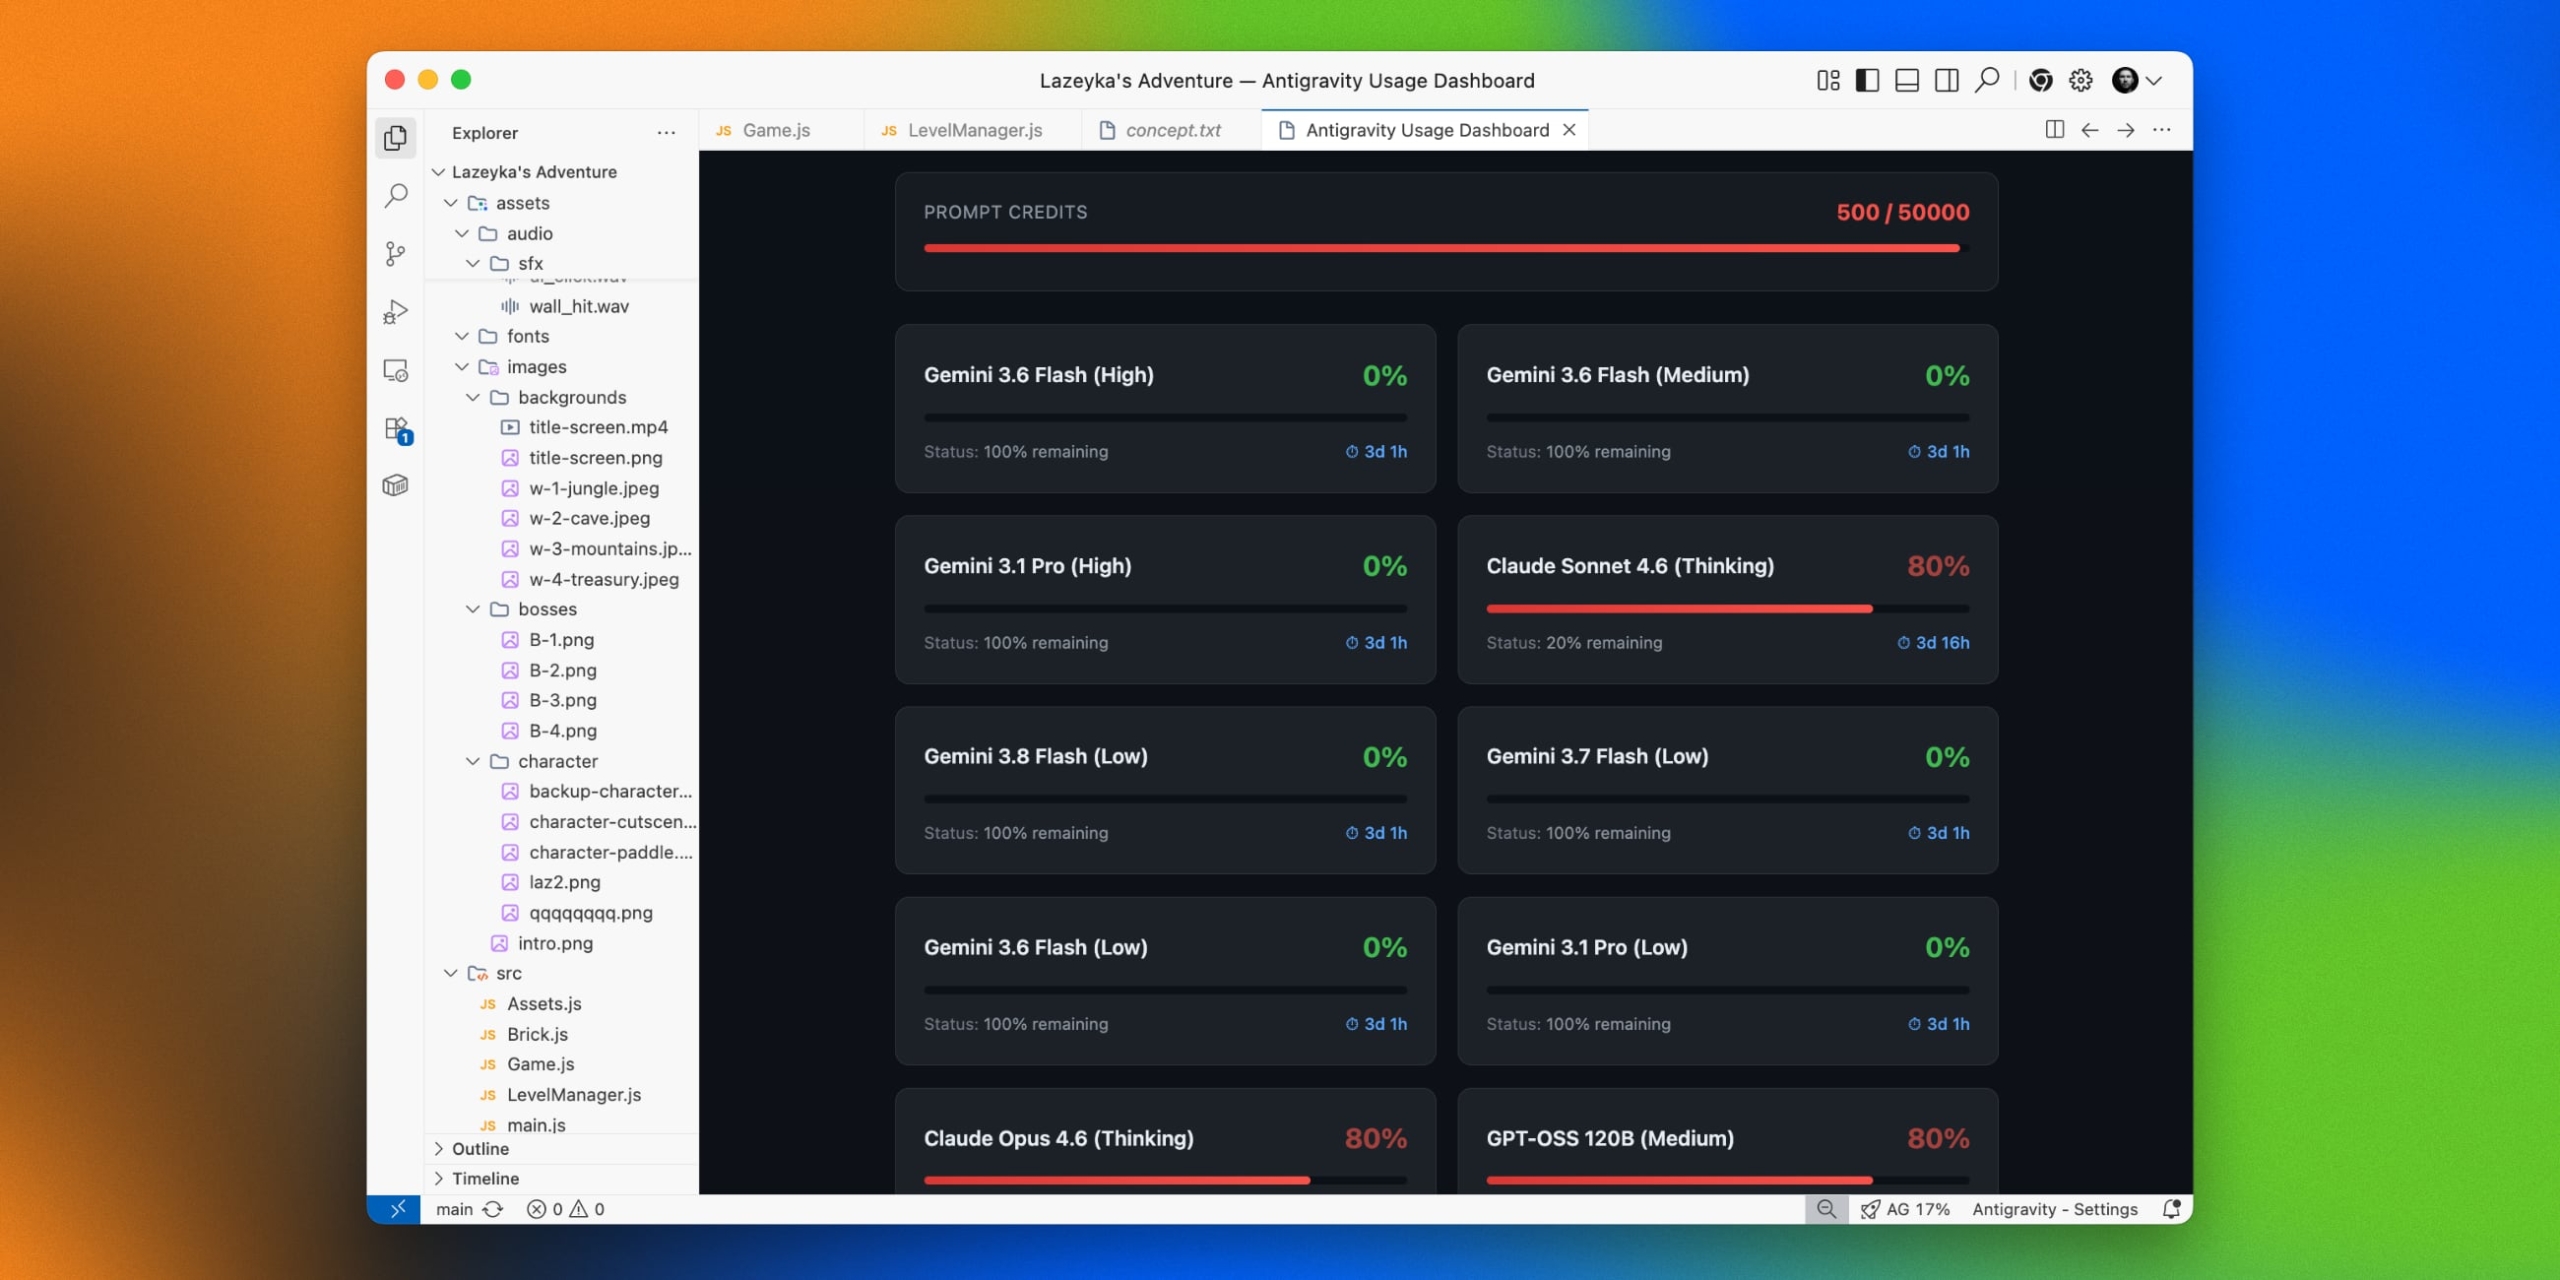Open the editor more actions menu
The image size is (2560, 1280).
[2162, 130]
